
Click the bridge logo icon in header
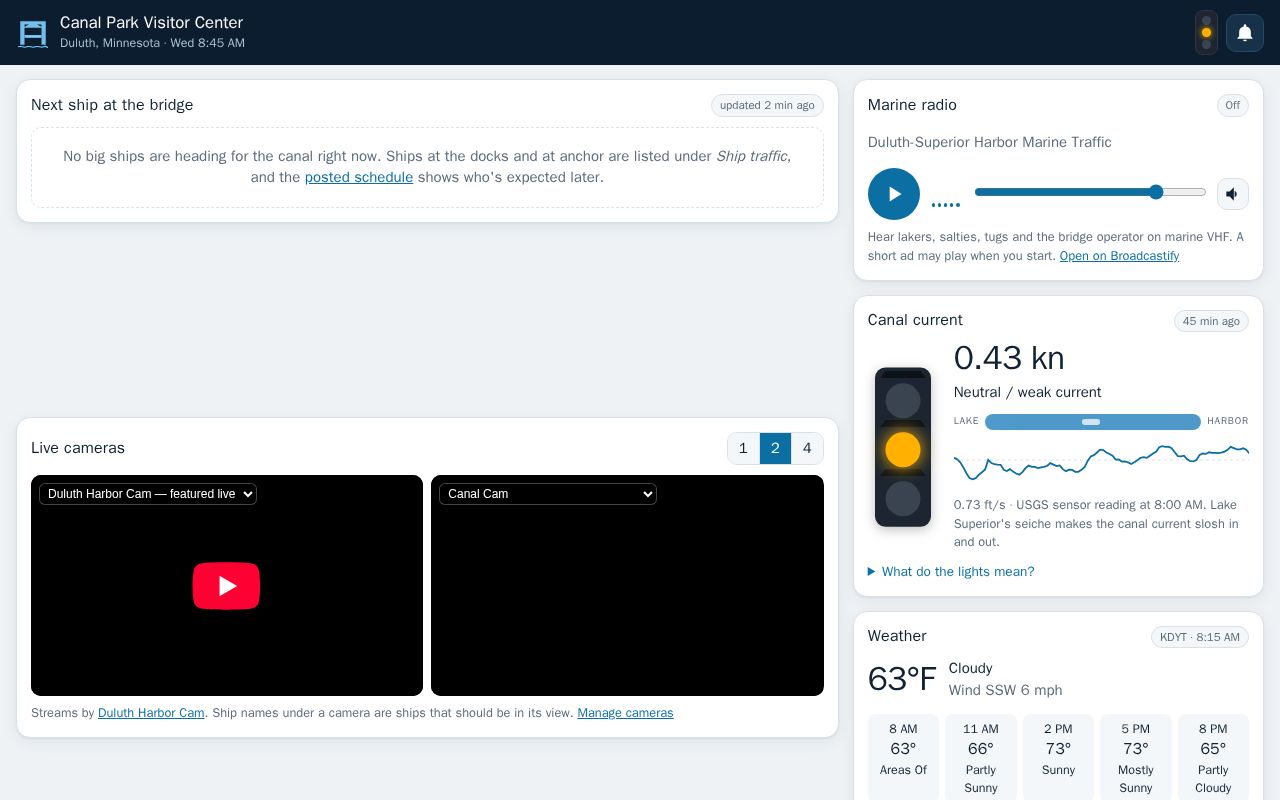coord(33,33)
